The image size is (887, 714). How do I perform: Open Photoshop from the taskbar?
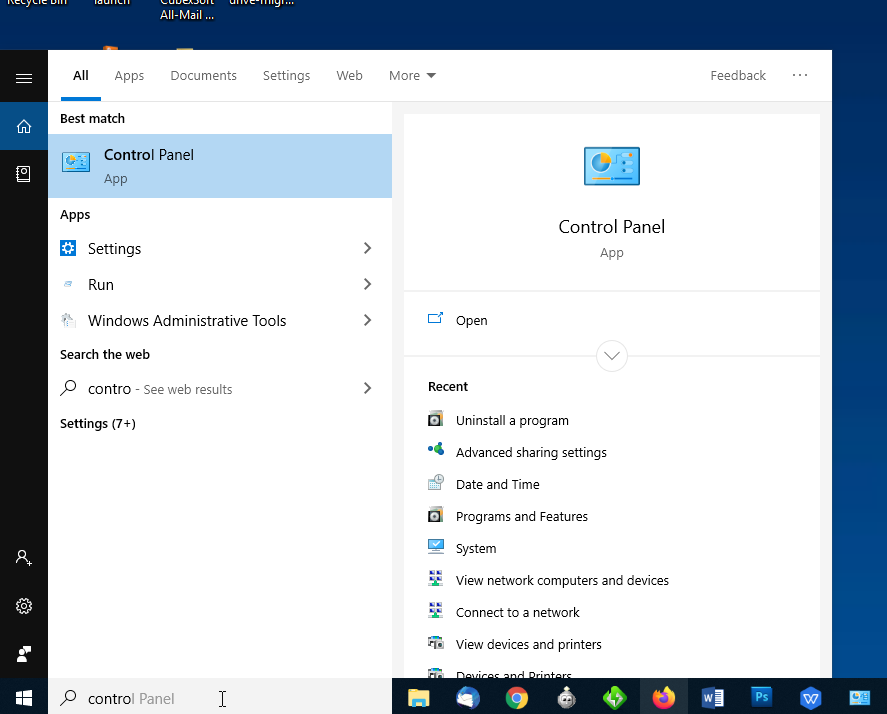coord(761,698)
